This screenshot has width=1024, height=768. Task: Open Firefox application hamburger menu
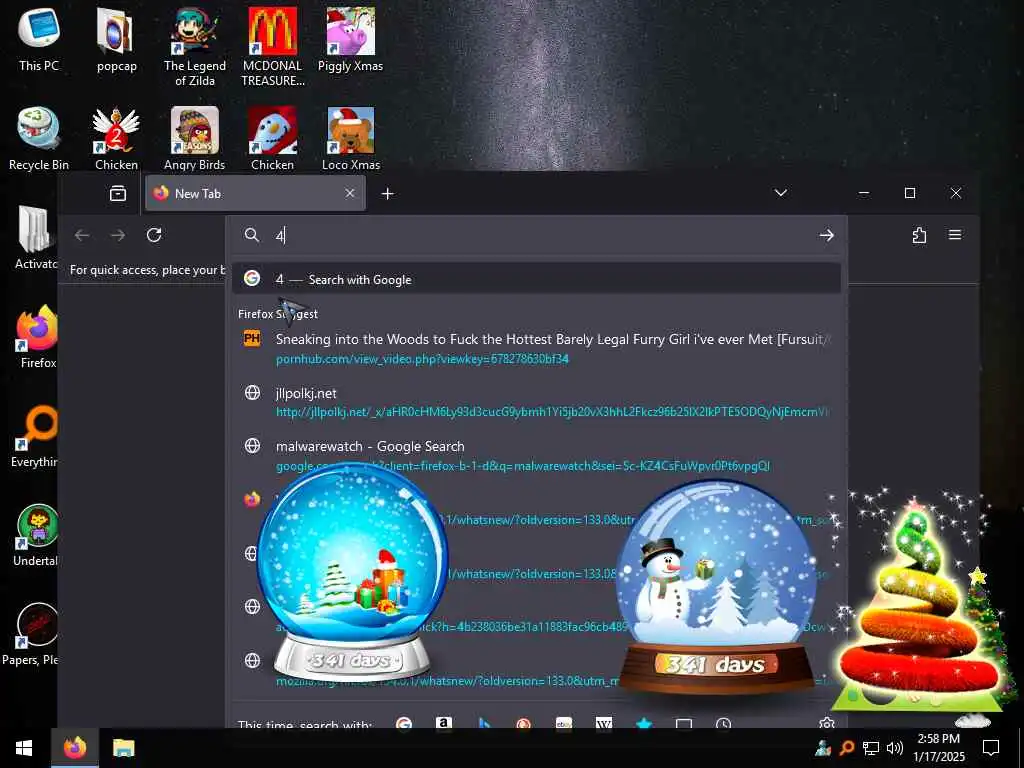click(x=955, y=235)
